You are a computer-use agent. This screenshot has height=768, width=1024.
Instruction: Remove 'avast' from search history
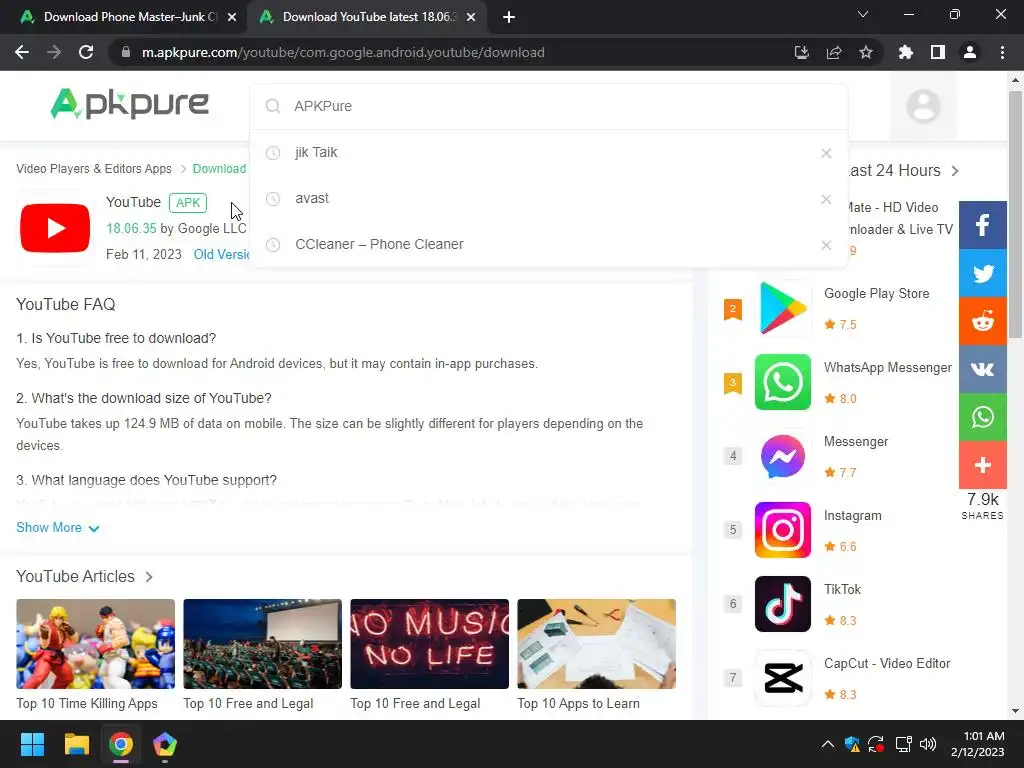coord(826,199)
